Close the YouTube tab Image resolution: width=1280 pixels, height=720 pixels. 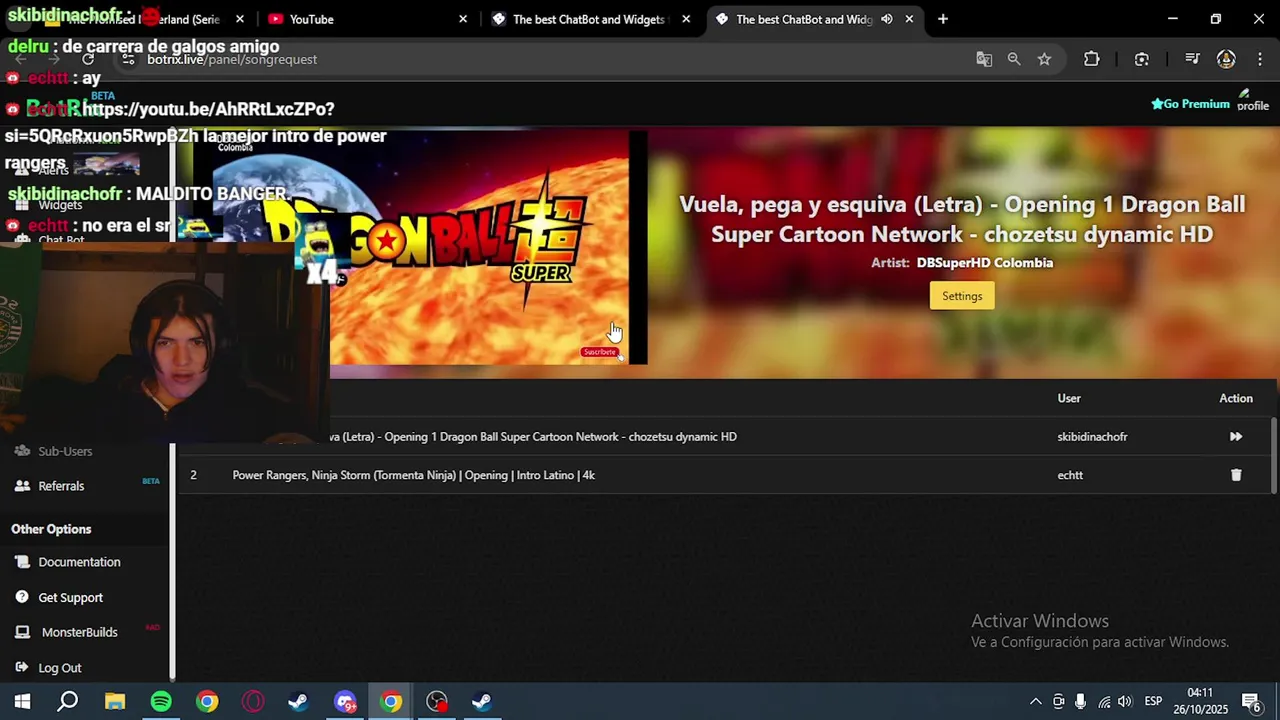(x=463, y=19)
